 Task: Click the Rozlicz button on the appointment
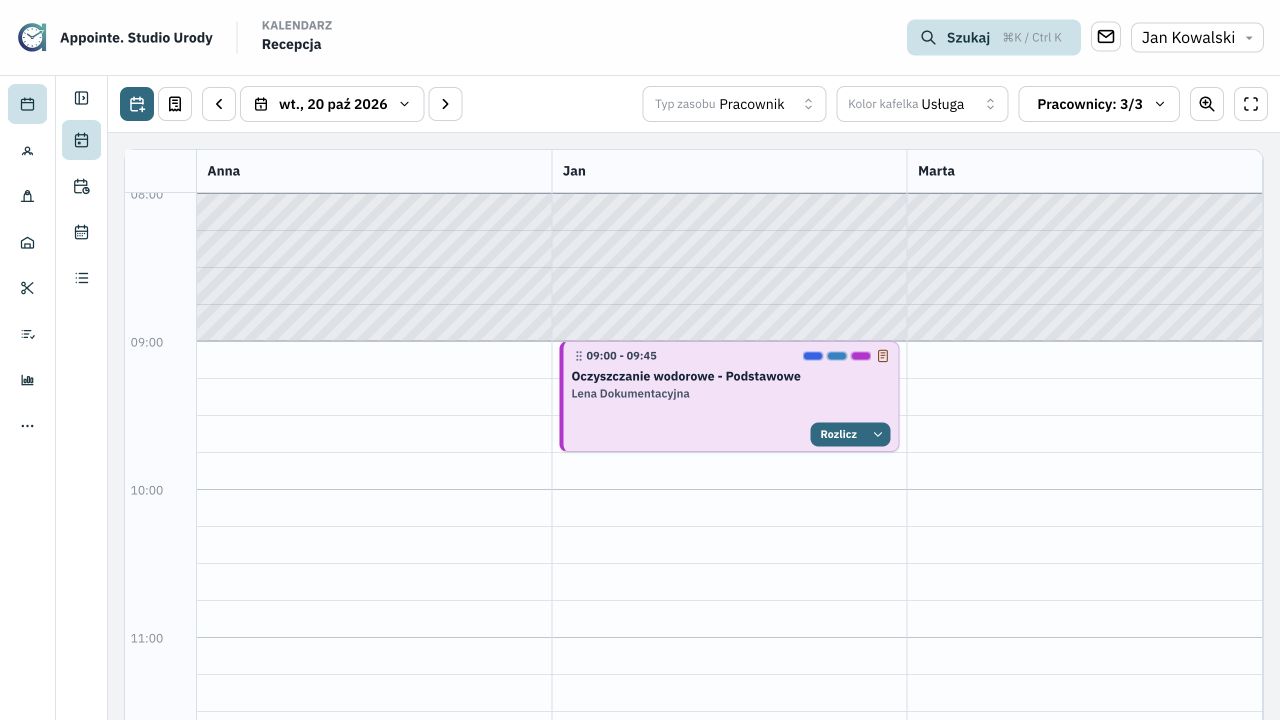tap(838, 434)
